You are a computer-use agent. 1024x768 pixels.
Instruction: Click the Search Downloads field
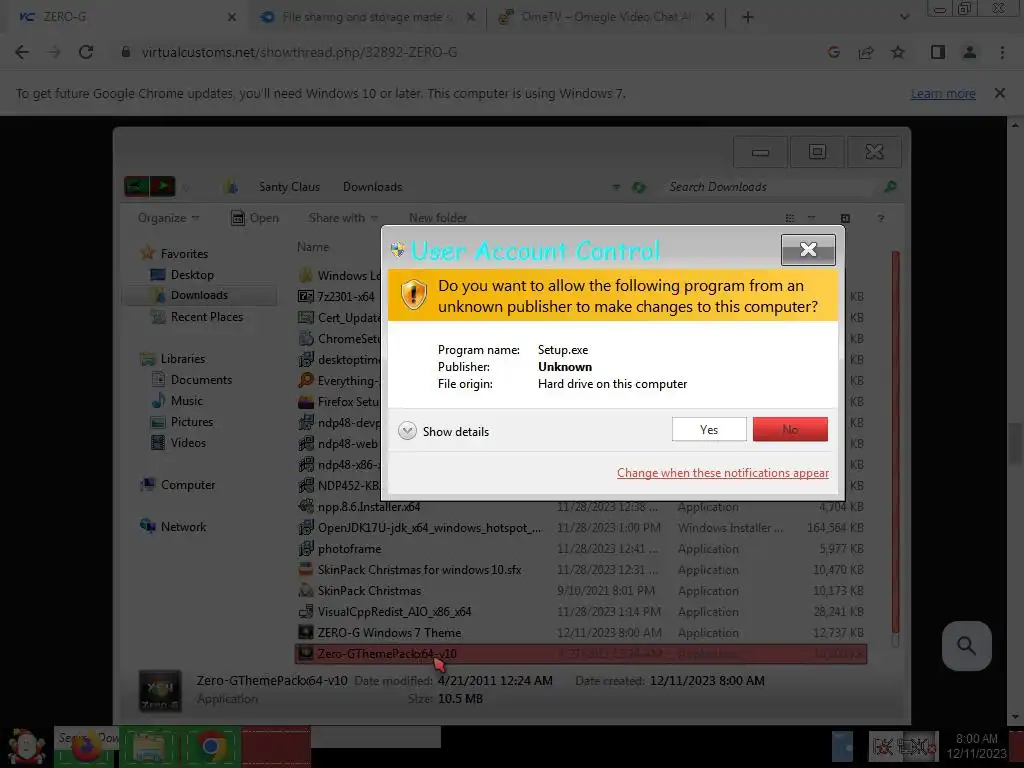pos(771,187)
